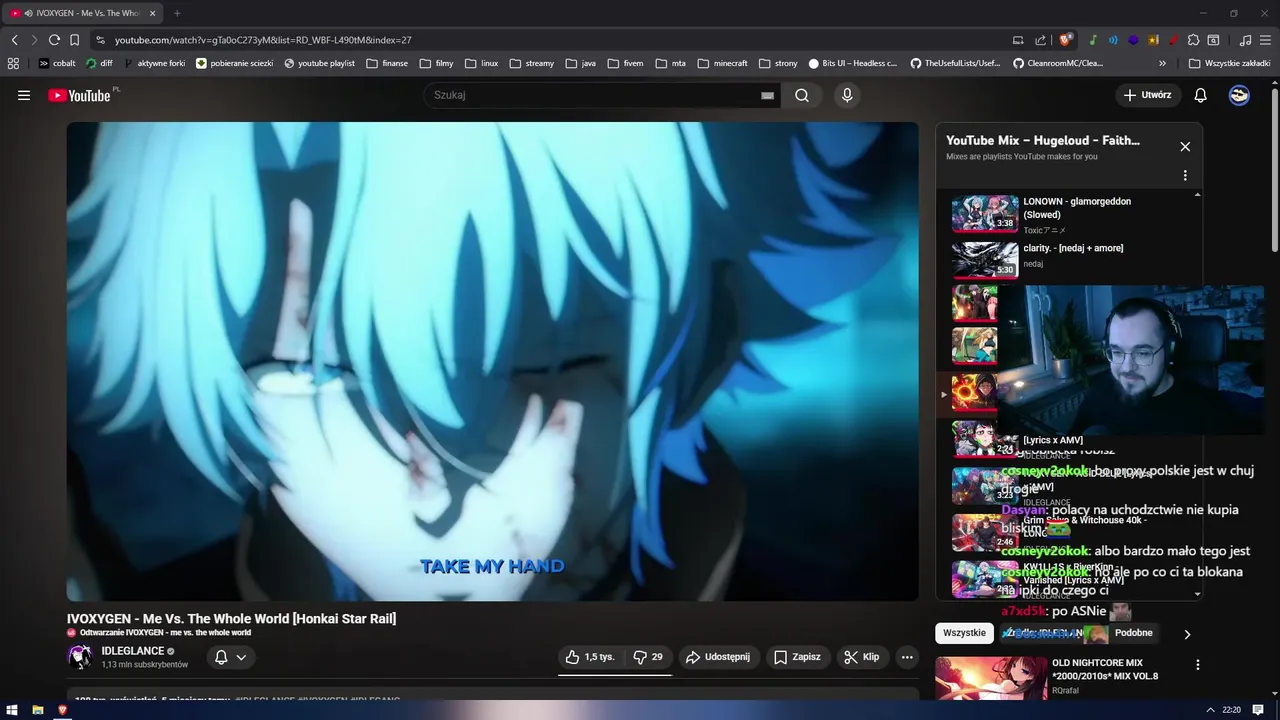Open playlist panel three-dot options menu
Screen dimensions: 1280x720
[x=1185, y=175]
